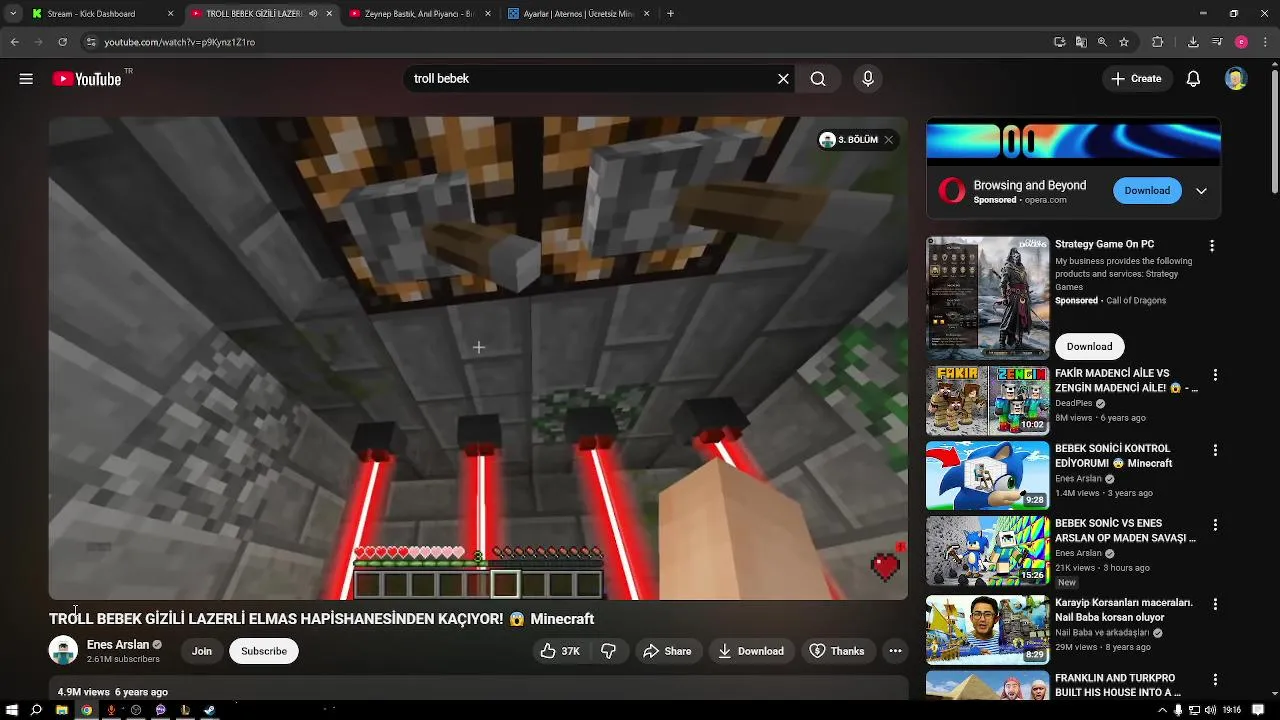This screenshot has width=1280, height=720.
Task: Open options for BEBEK SONİCİ KONTROL video
Action: (1215, 450)
